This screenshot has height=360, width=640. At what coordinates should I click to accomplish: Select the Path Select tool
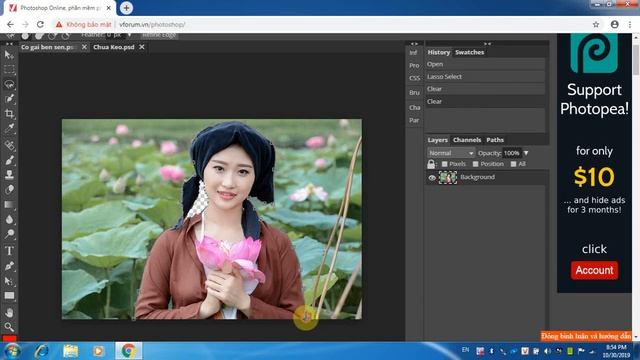pos(9,281)
